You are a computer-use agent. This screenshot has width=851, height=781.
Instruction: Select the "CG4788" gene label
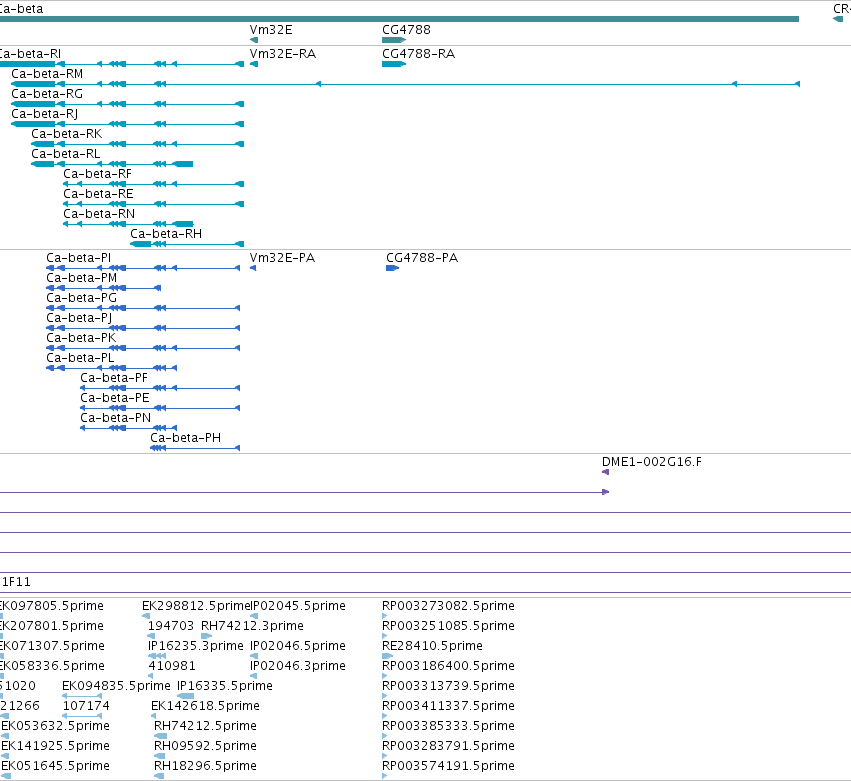(407, 30)
